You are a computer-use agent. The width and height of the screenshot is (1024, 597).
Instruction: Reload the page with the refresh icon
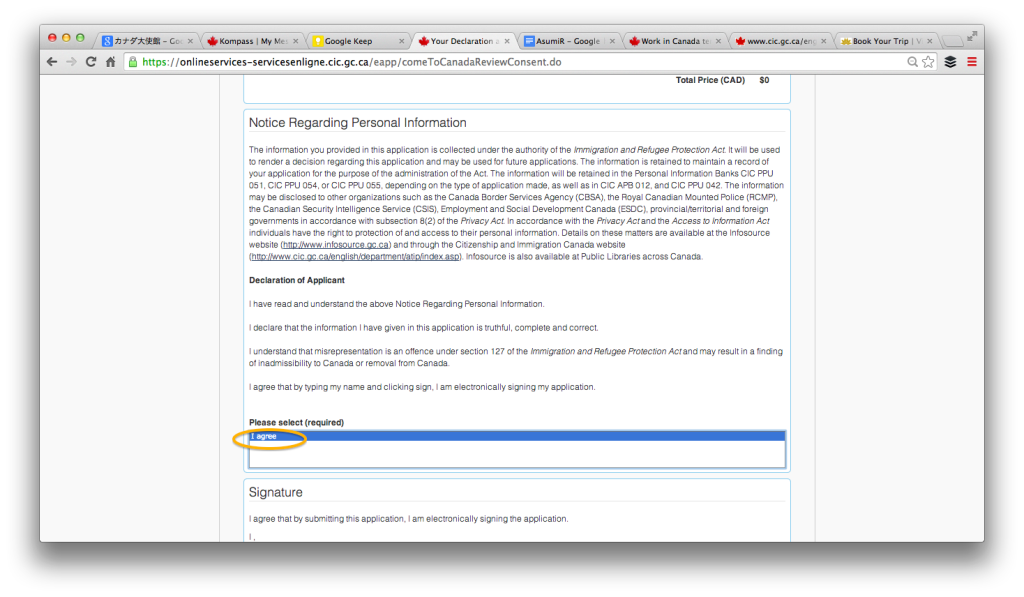[x=91, y=62]
